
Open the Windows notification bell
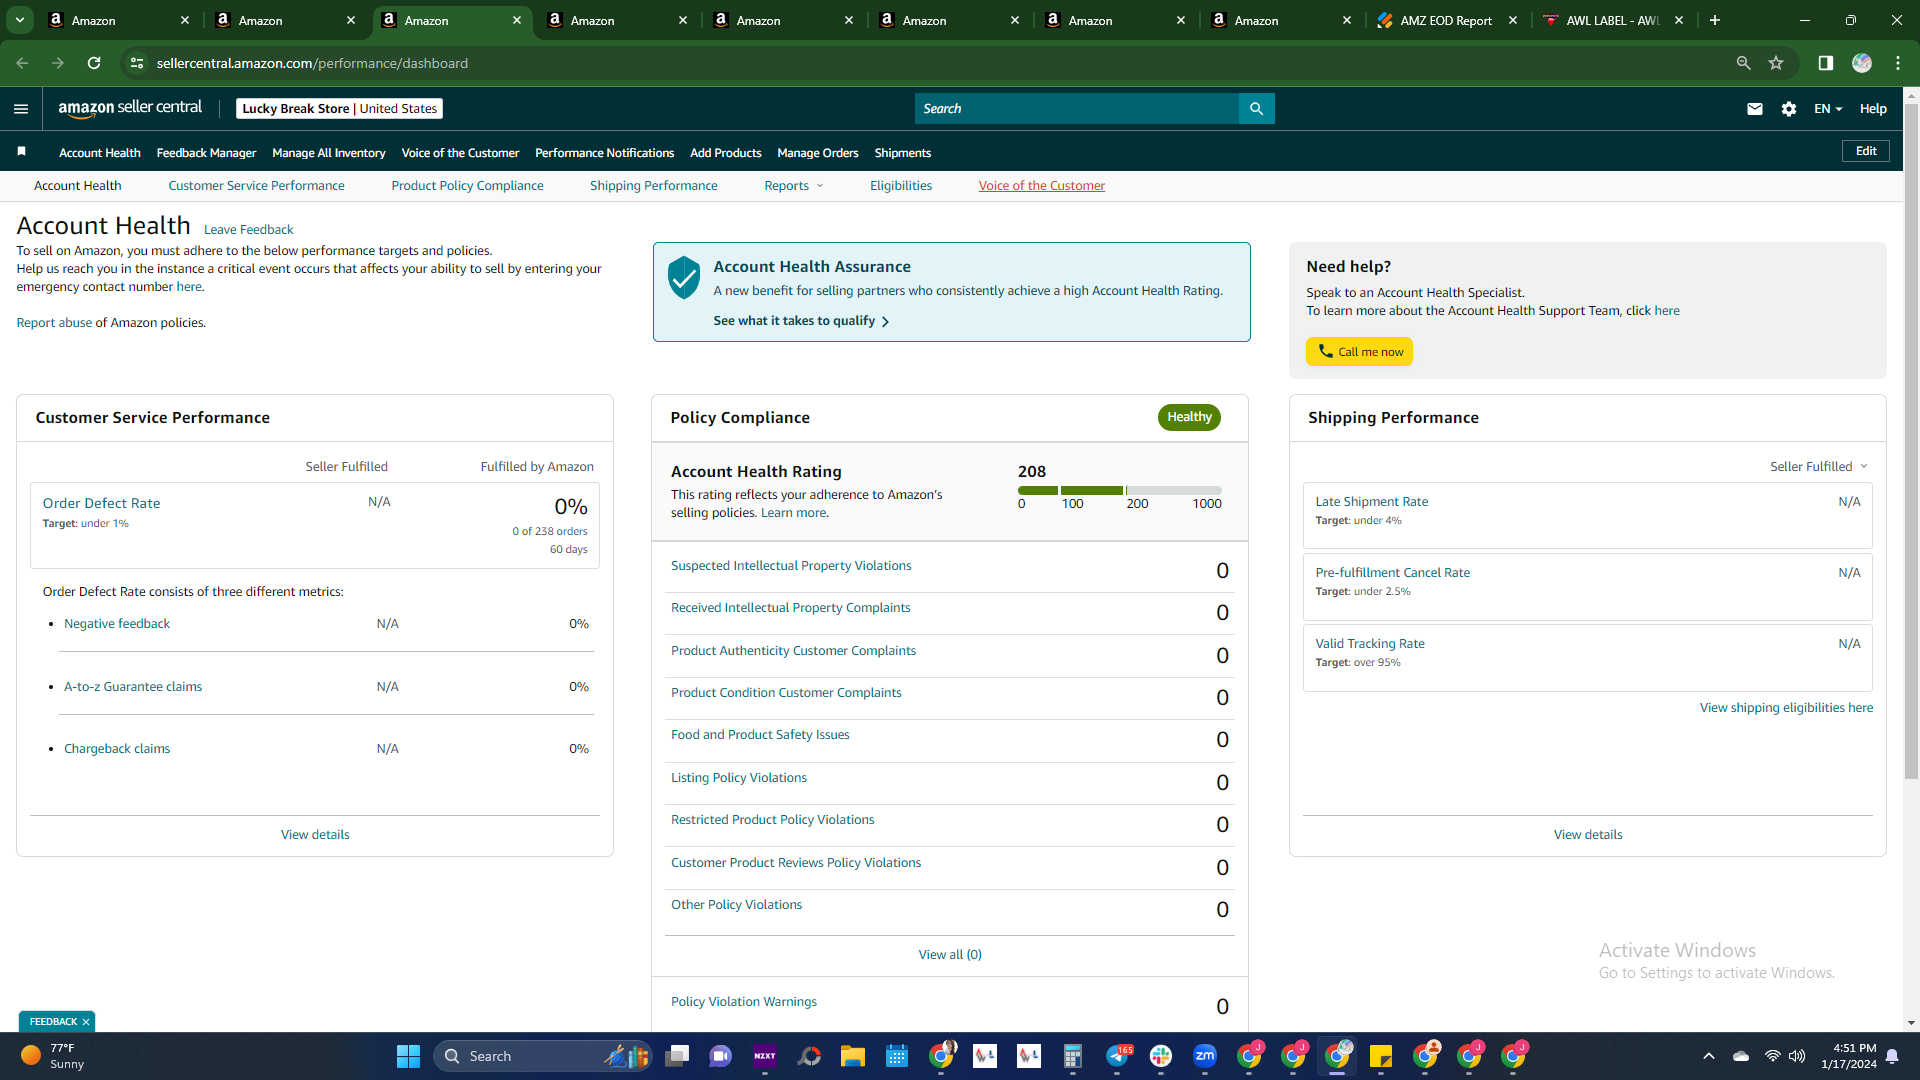click(x=1892, y=1056)
